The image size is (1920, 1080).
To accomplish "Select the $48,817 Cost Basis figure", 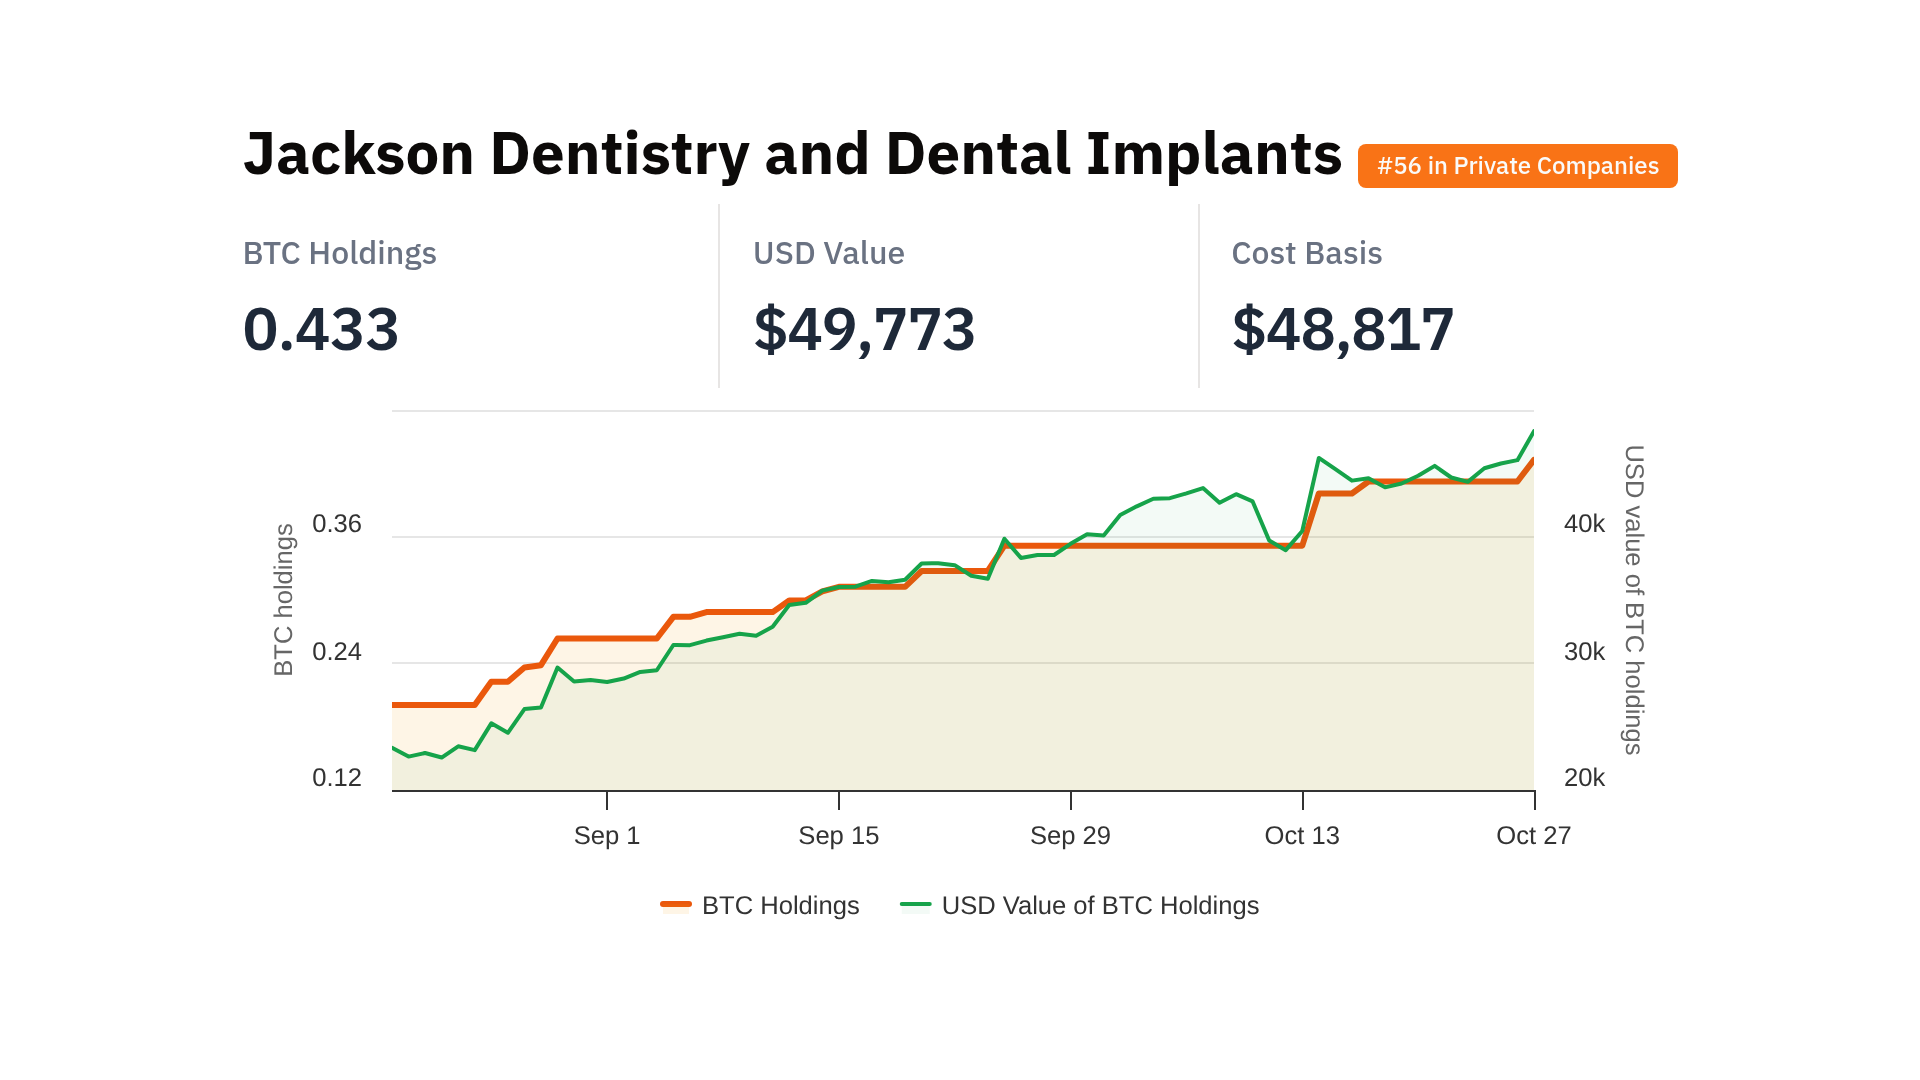I will pos(1343,329).
